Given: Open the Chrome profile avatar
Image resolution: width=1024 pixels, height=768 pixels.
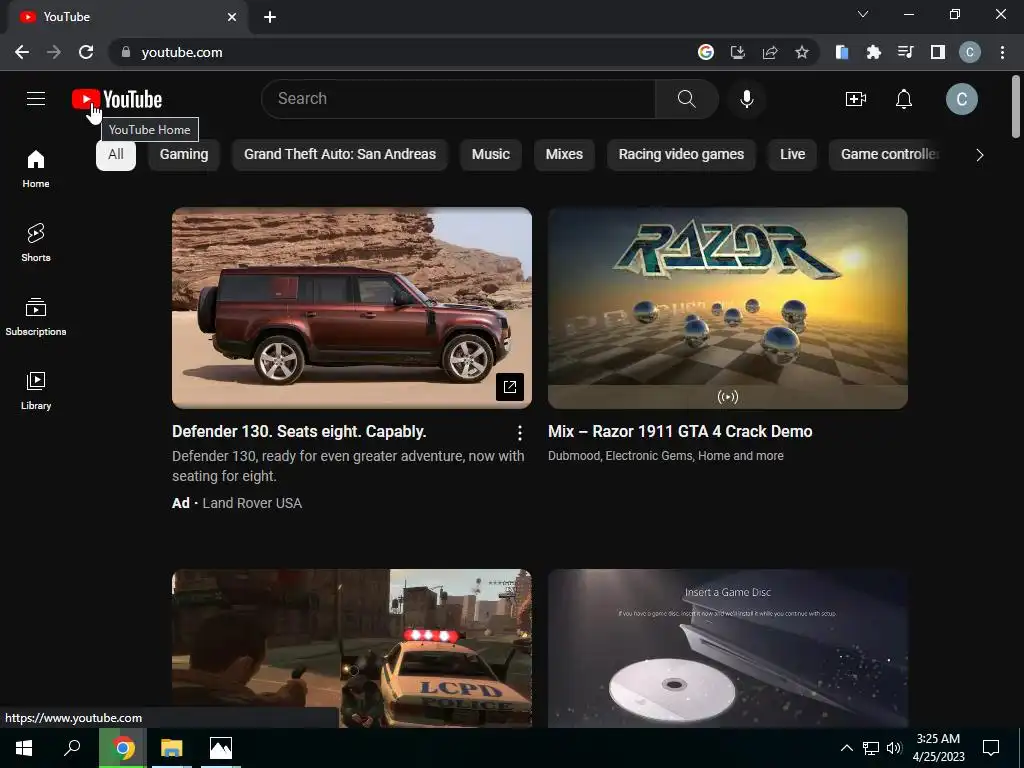Looking at the screenshot, I should tap(970, 52).
